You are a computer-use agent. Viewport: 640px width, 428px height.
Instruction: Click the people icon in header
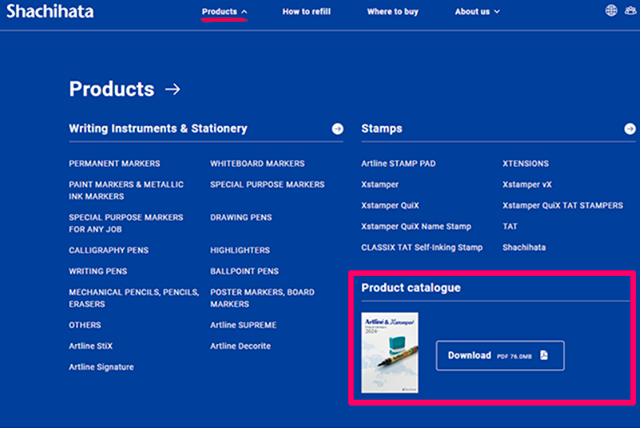(631, 11)
